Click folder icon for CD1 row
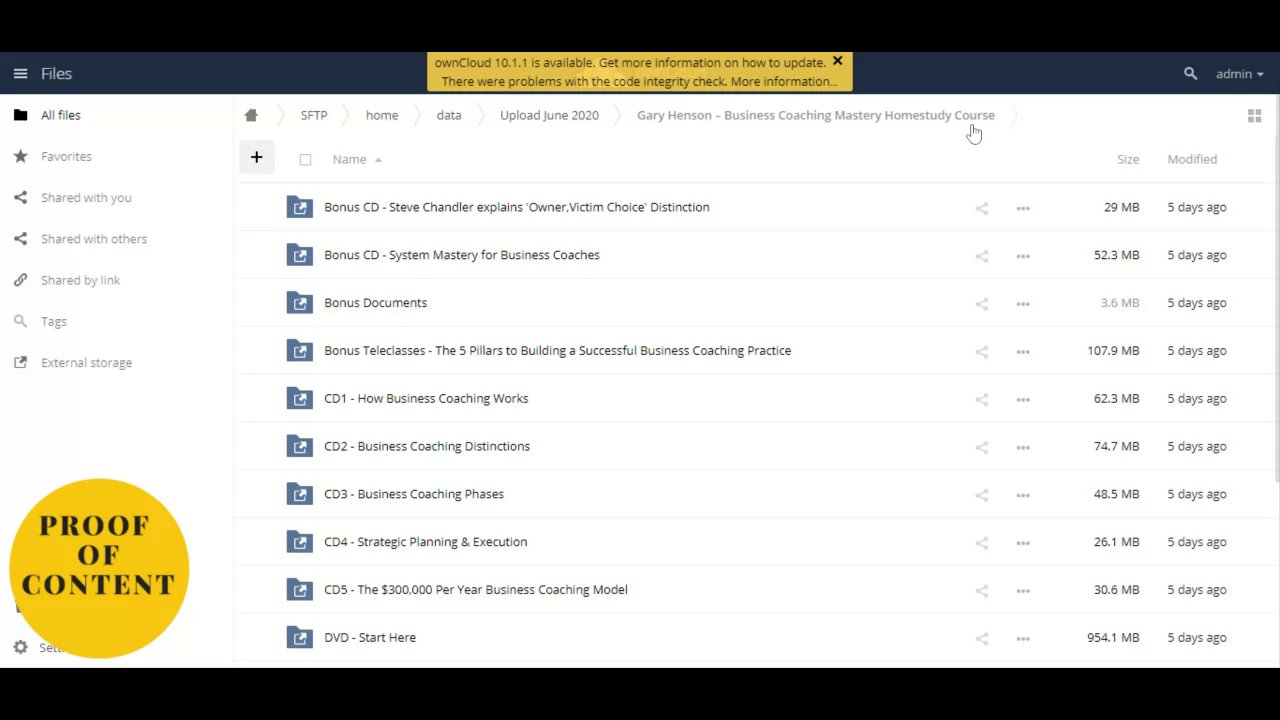The image size is (1280, 720). click(x=299, y=398)
